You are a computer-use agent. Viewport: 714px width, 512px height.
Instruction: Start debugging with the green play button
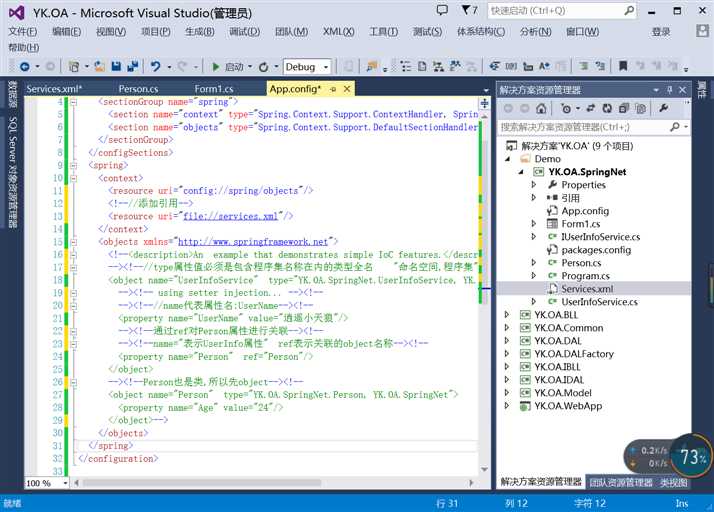[x=215, y=67]
